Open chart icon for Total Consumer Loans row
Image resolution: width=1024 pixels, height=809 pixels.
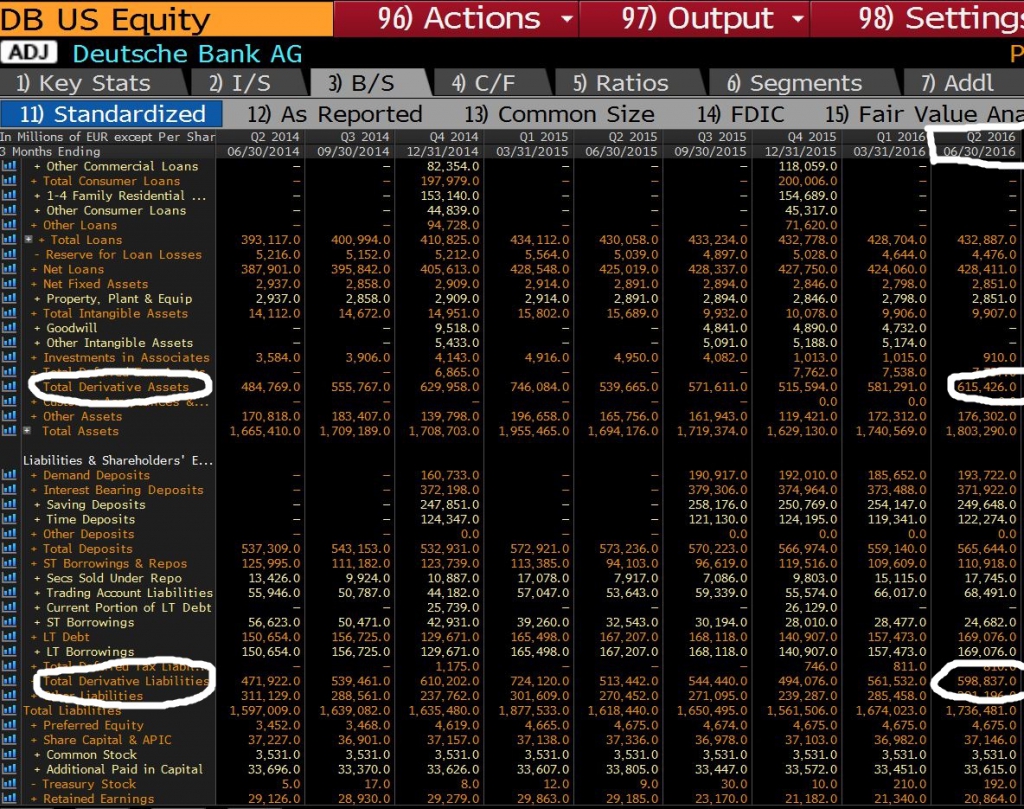(9, 181)
